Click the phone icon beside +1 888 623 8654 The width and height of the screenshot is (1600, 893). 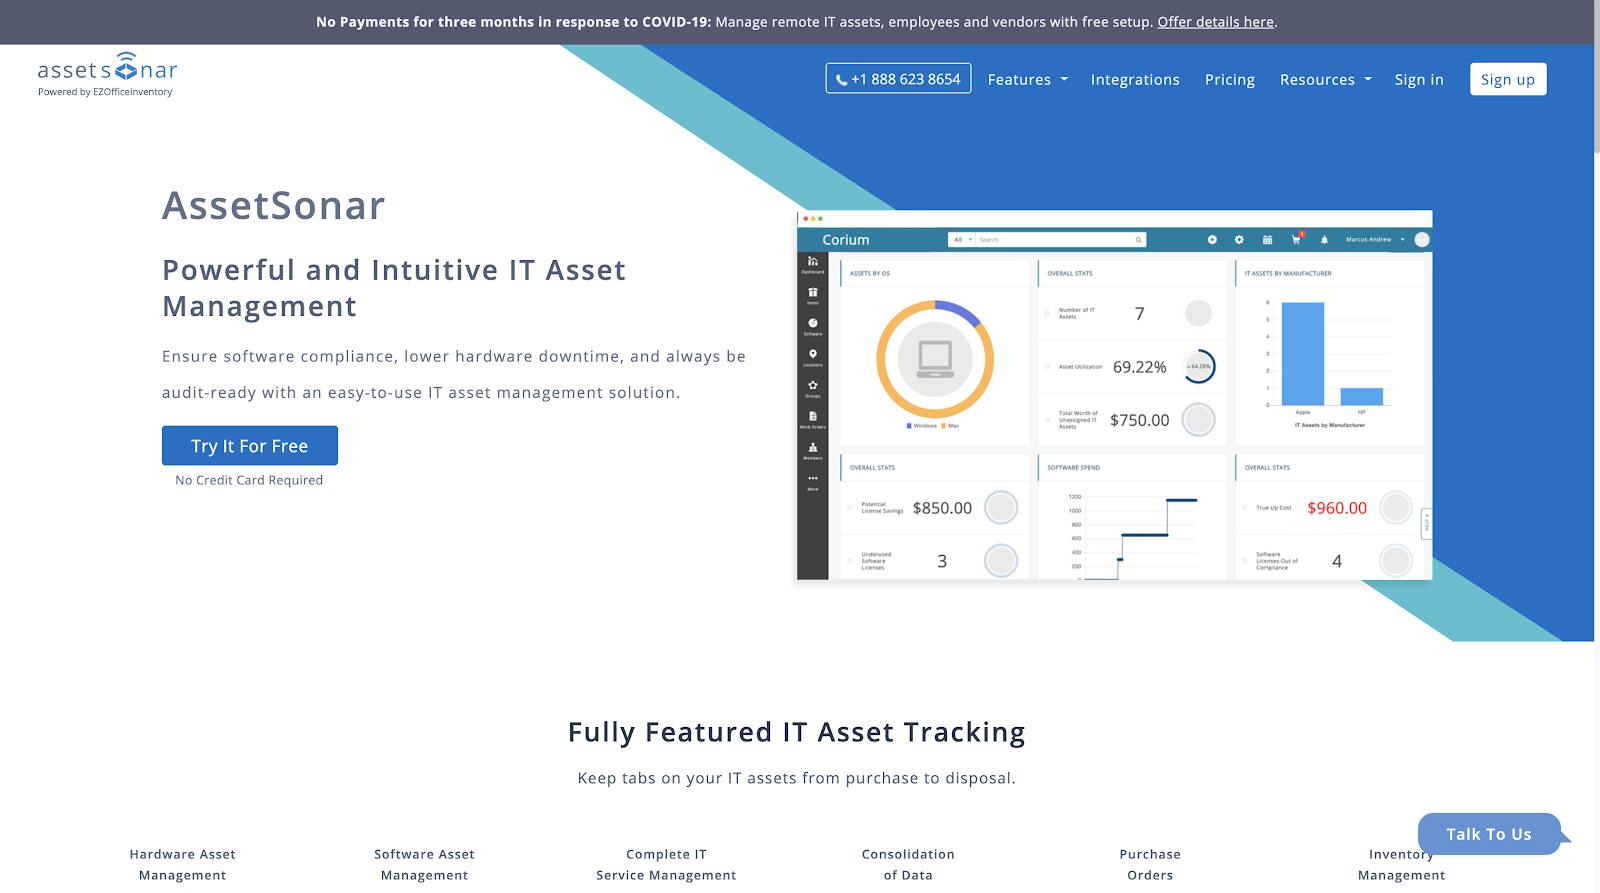(842, 80)
